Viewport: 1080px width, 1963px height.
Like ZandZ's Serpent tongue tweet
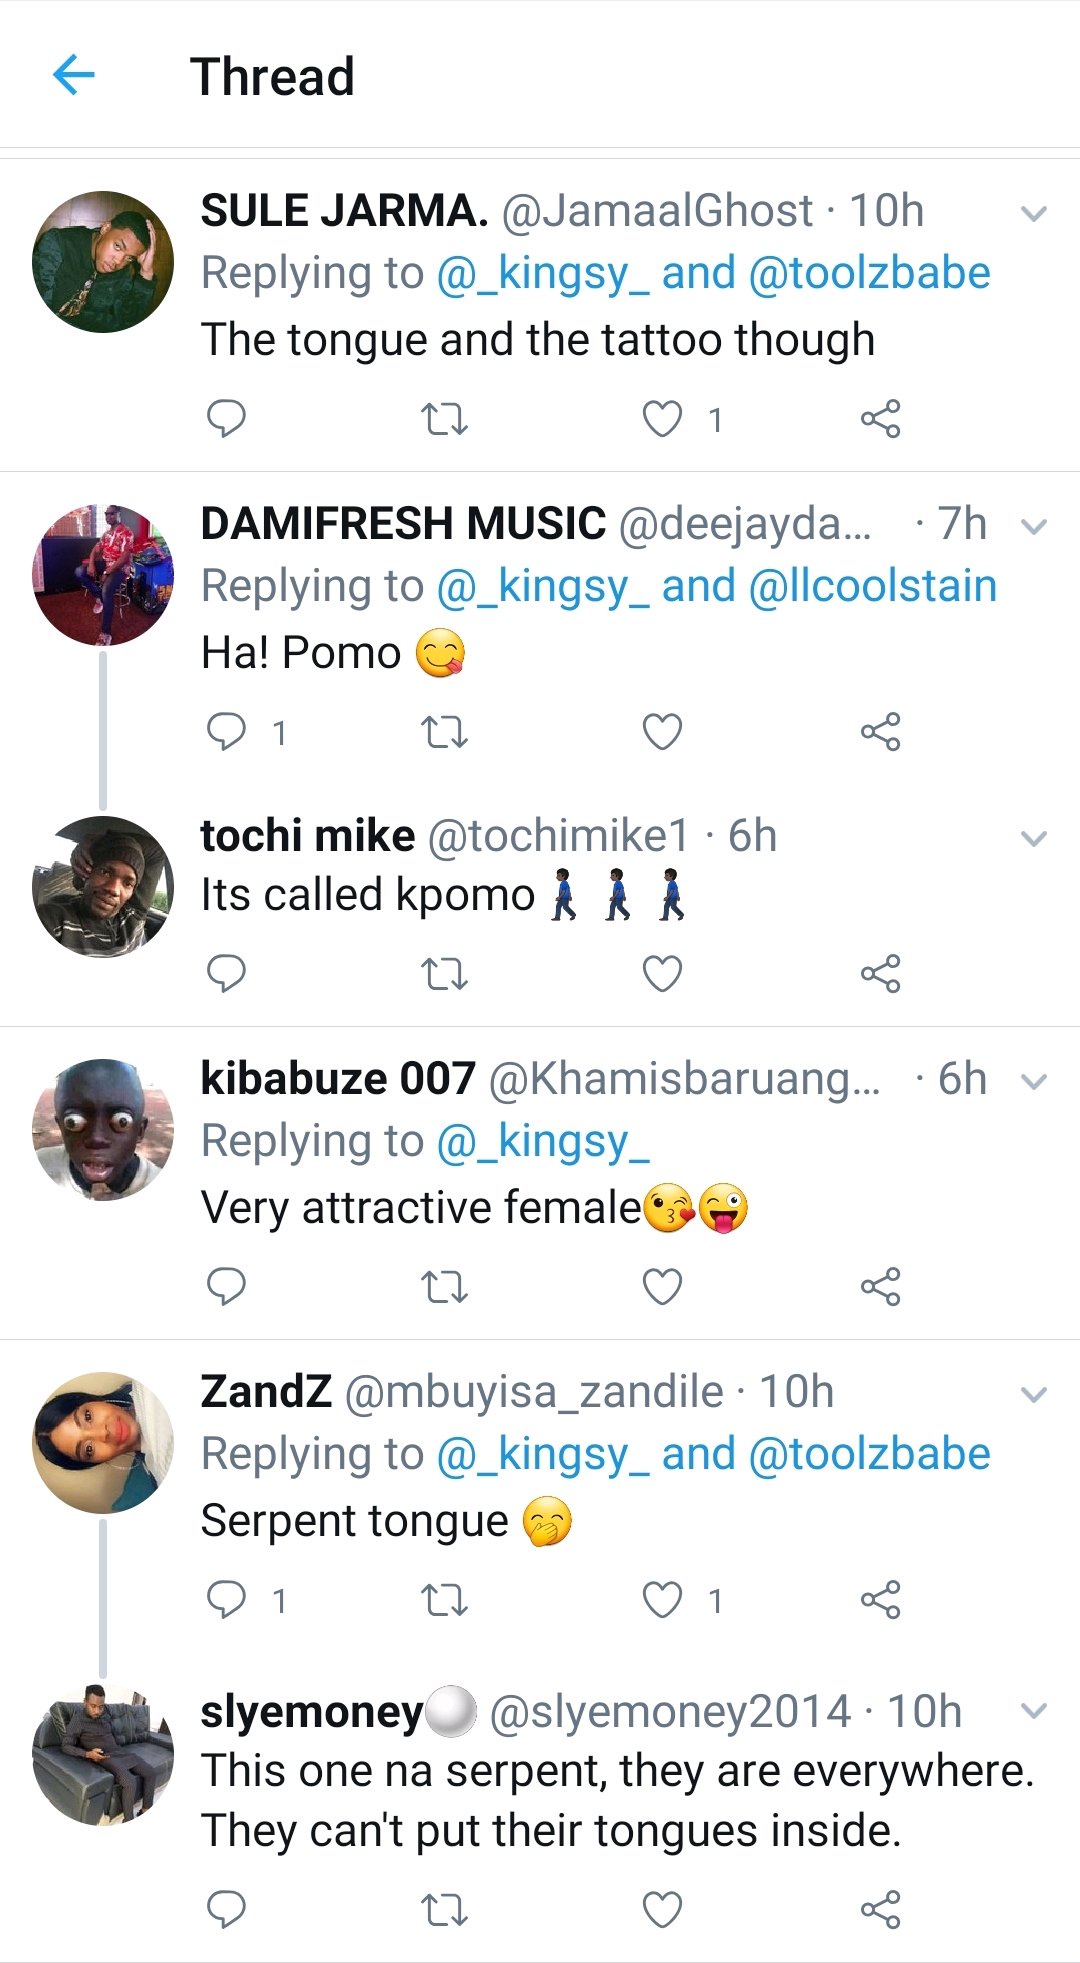point(662,1599)
